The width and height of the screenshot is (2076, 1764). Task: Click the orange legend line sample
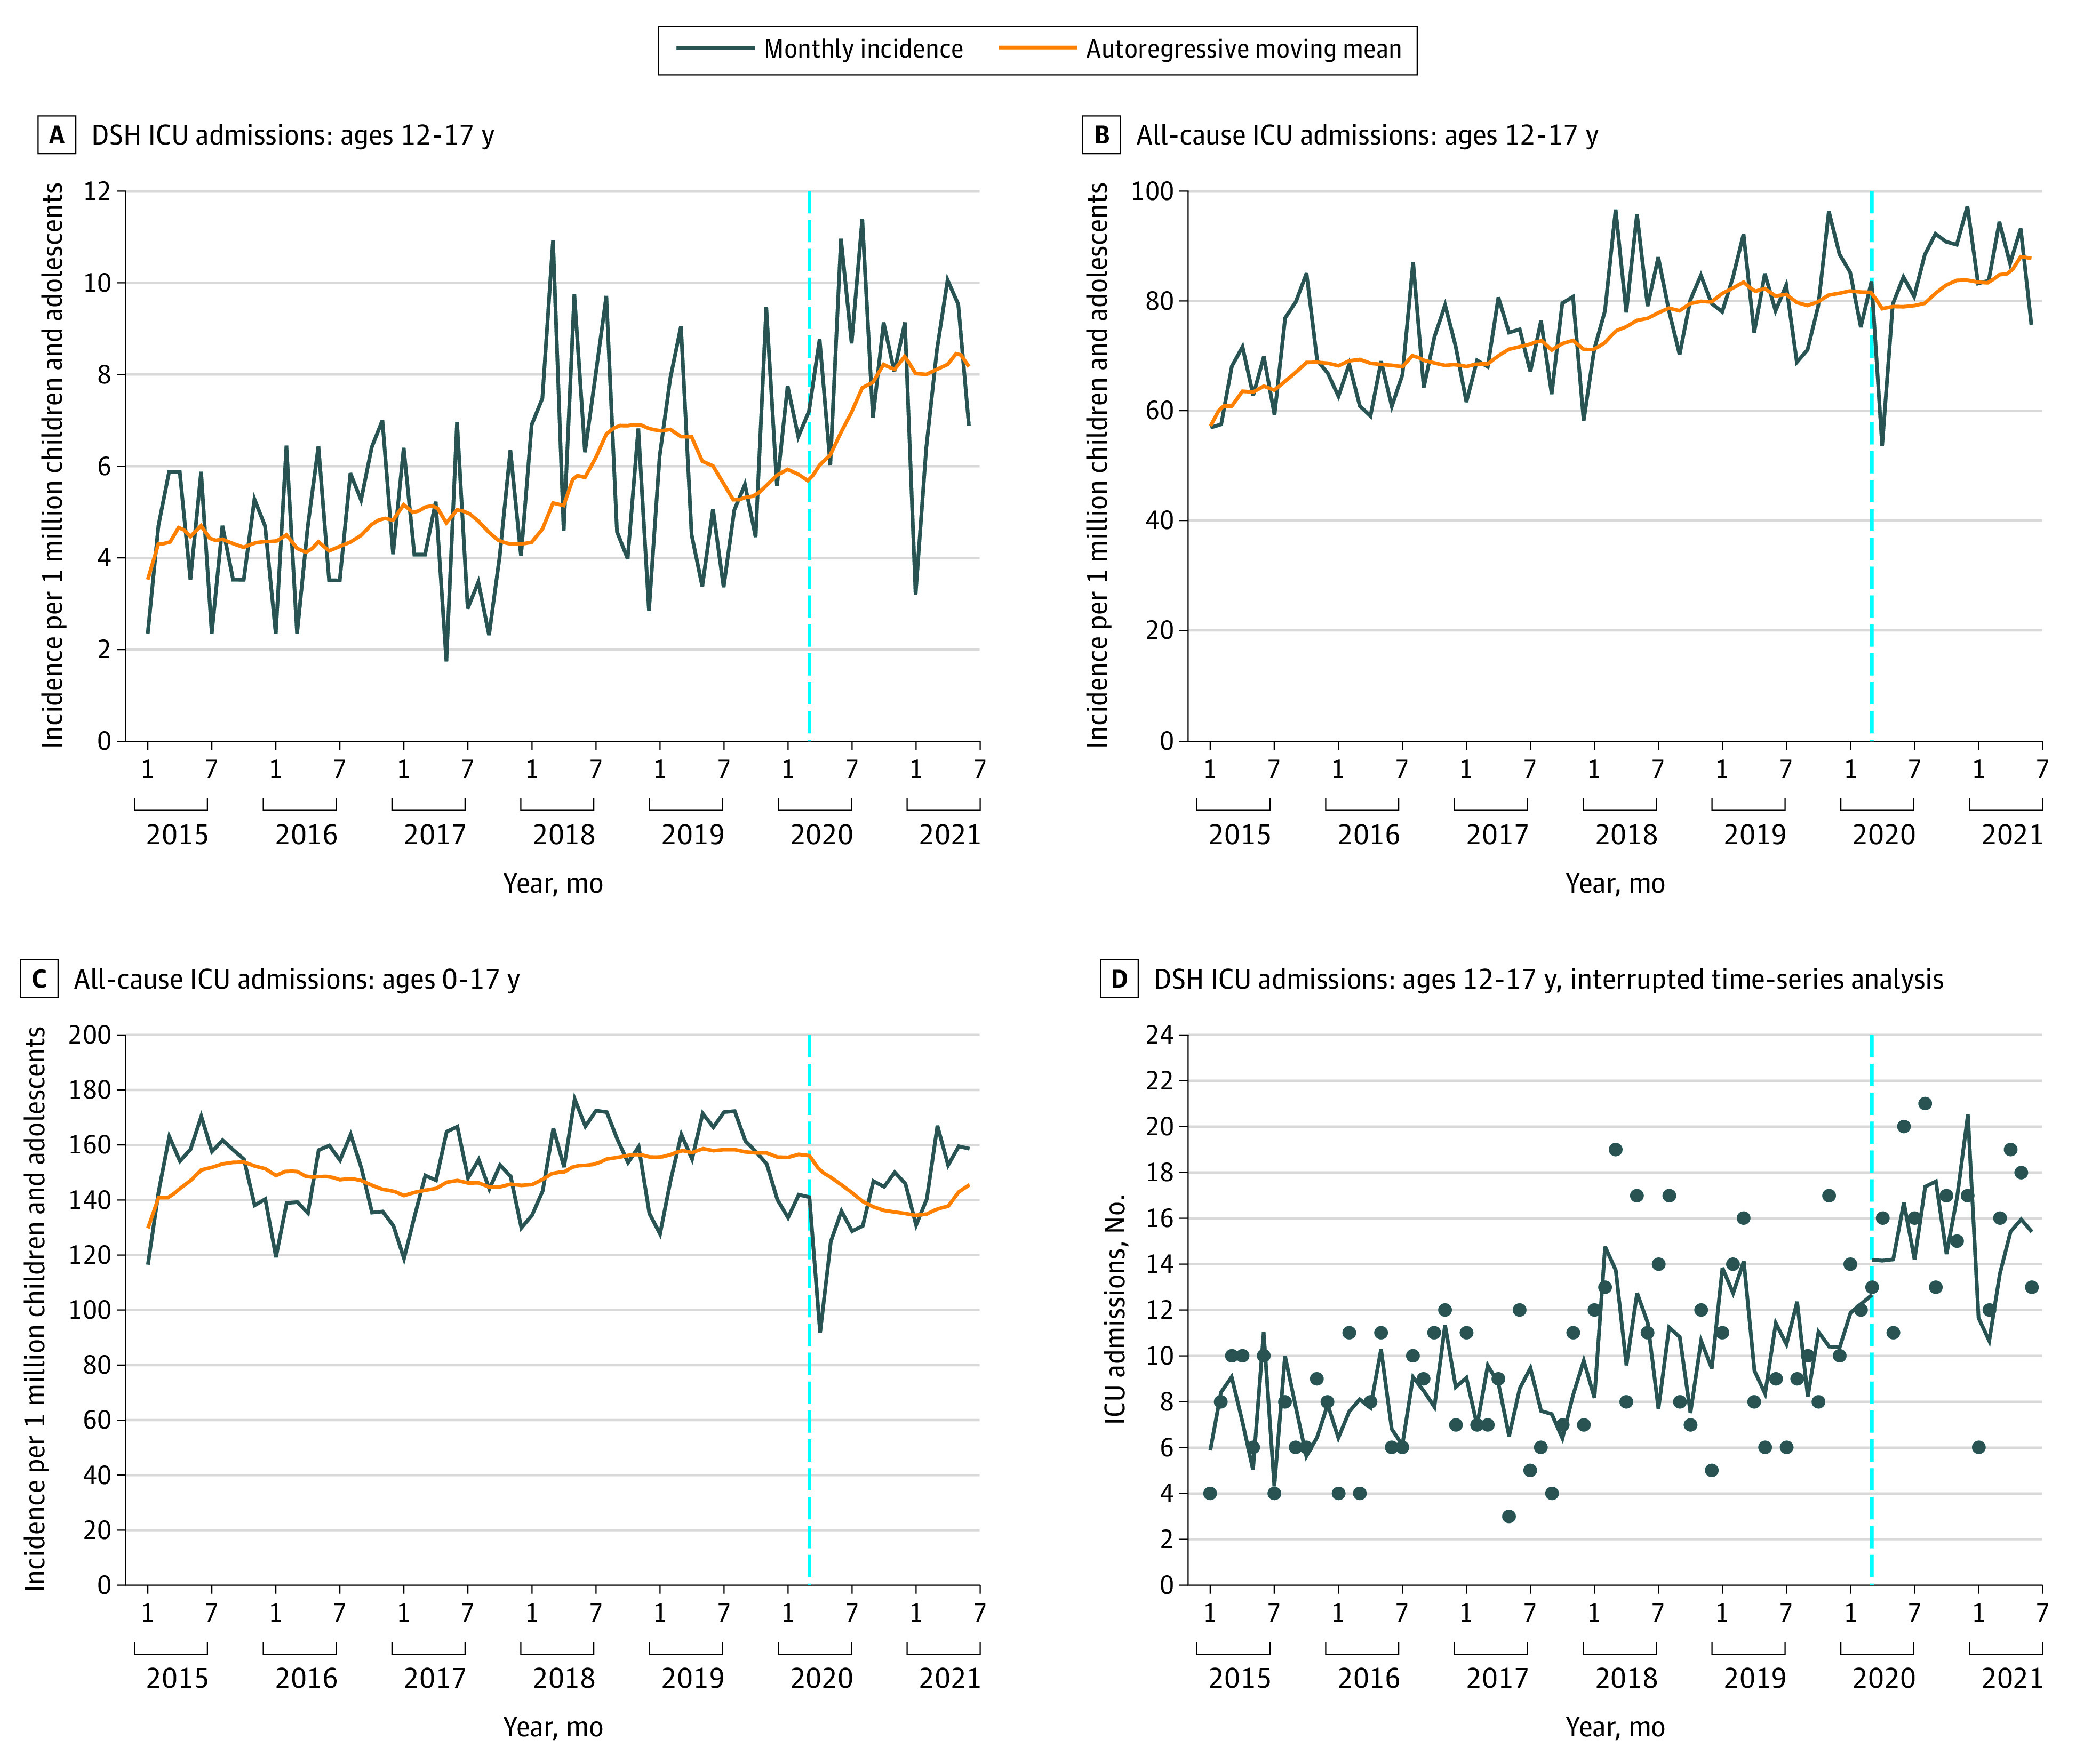1037,48
